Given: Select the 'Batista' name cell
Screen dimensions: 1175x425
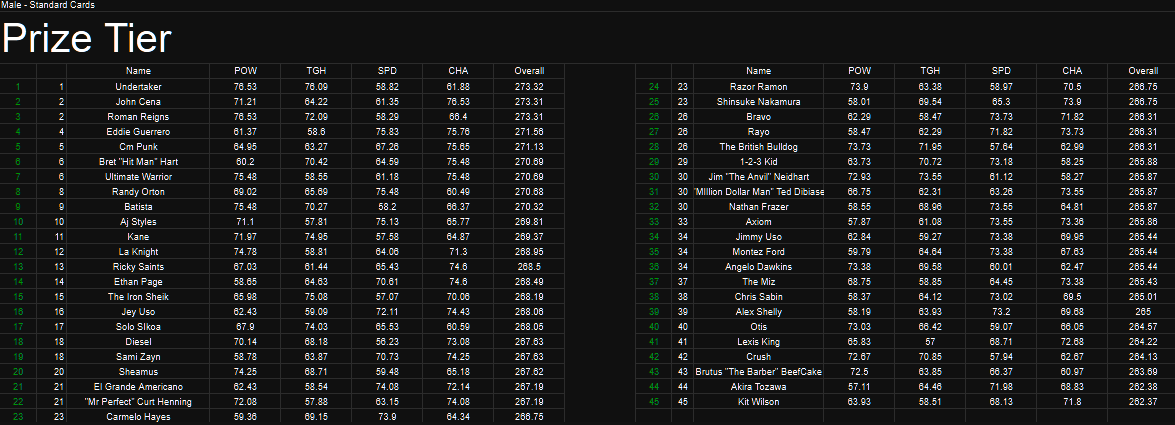Looking at the screenshot, I should pyautogui.click(x=139, y=207).
